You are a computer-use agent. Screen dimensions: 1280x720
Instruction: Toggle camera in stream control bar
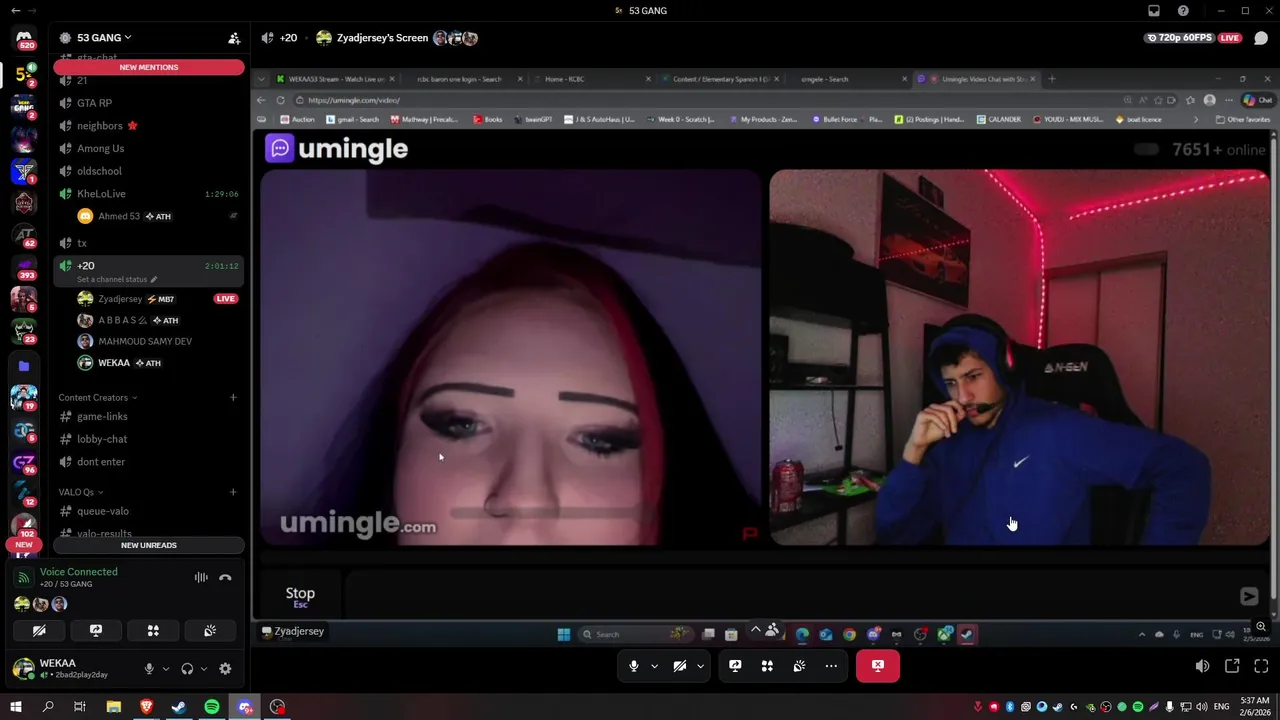point(680,666)
